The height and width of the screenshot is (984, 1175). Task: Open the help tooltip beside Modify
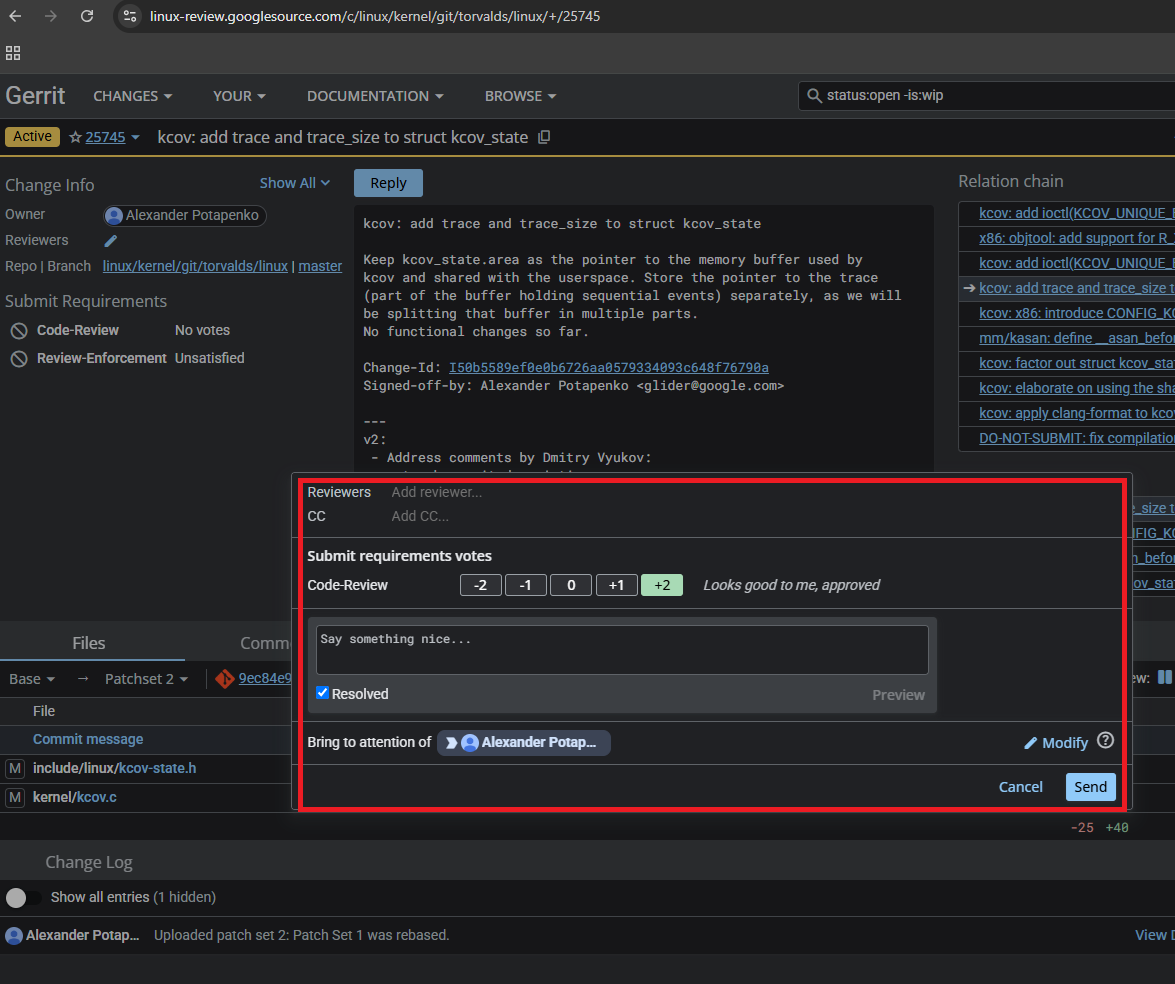1105,740
